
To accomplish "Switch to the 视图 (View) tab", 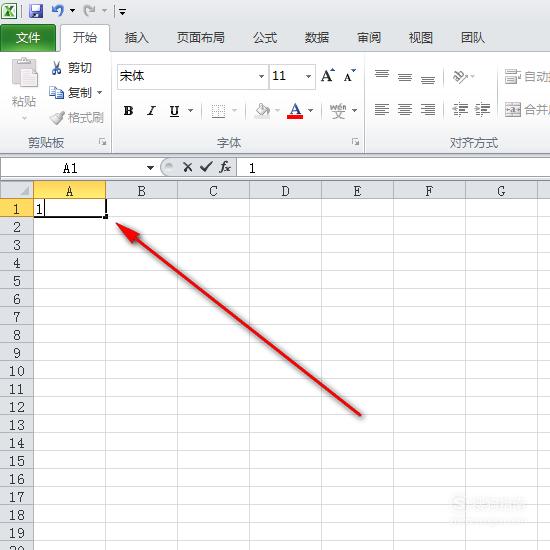I will click(420, 38).
